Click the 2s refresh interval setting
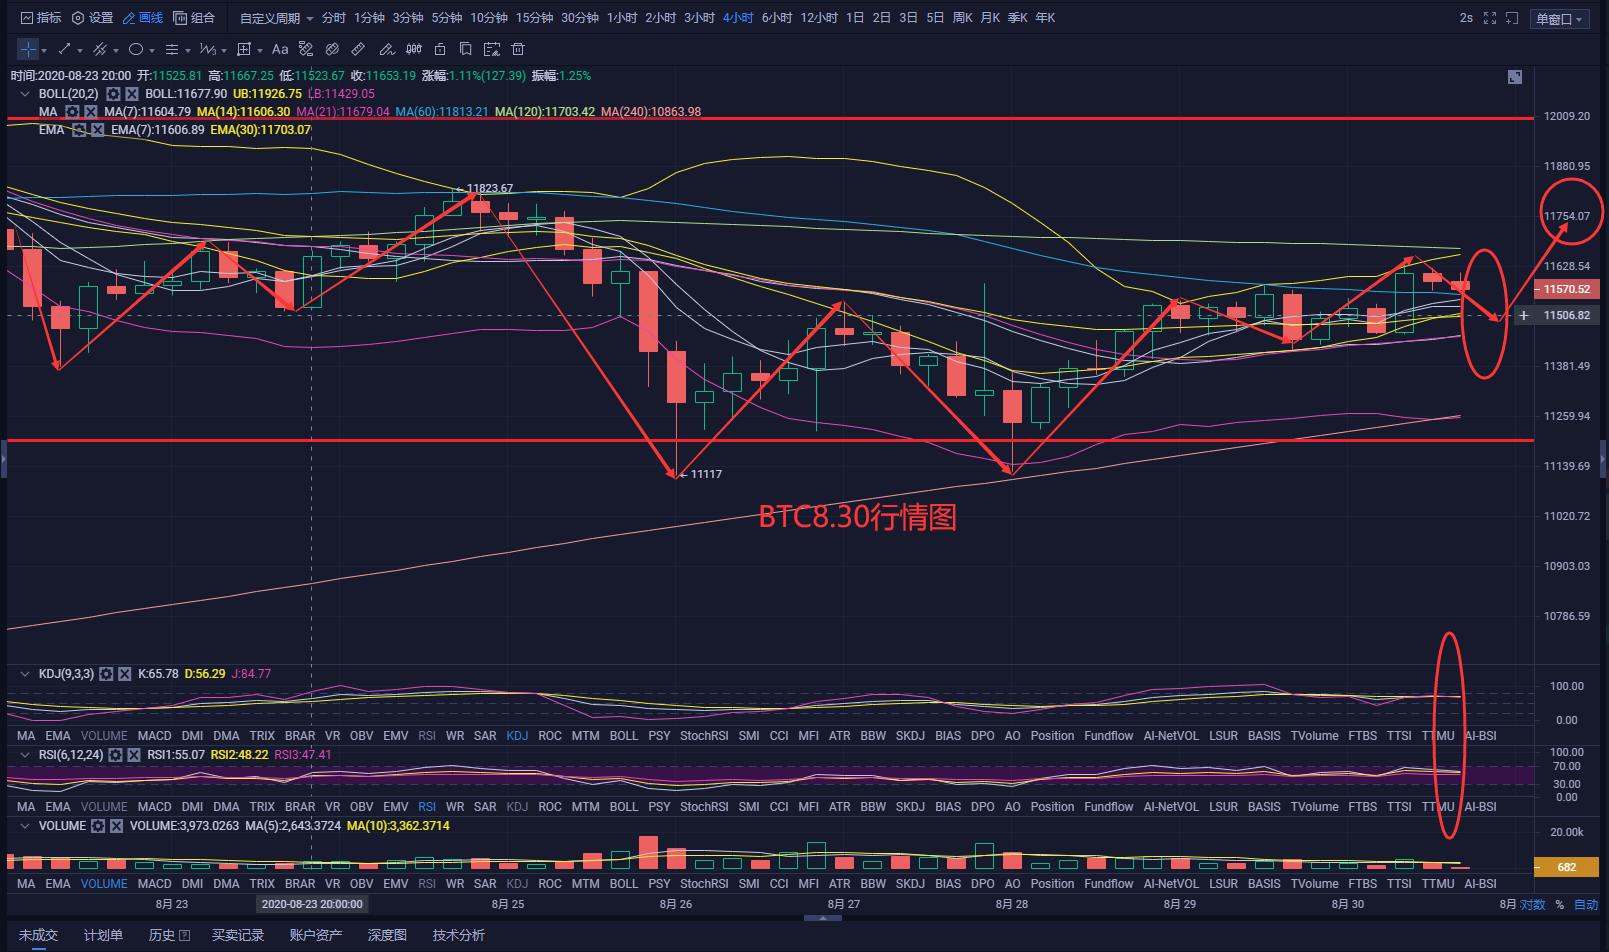This screenshot has height=952, width=1609. pos(1466,18)
